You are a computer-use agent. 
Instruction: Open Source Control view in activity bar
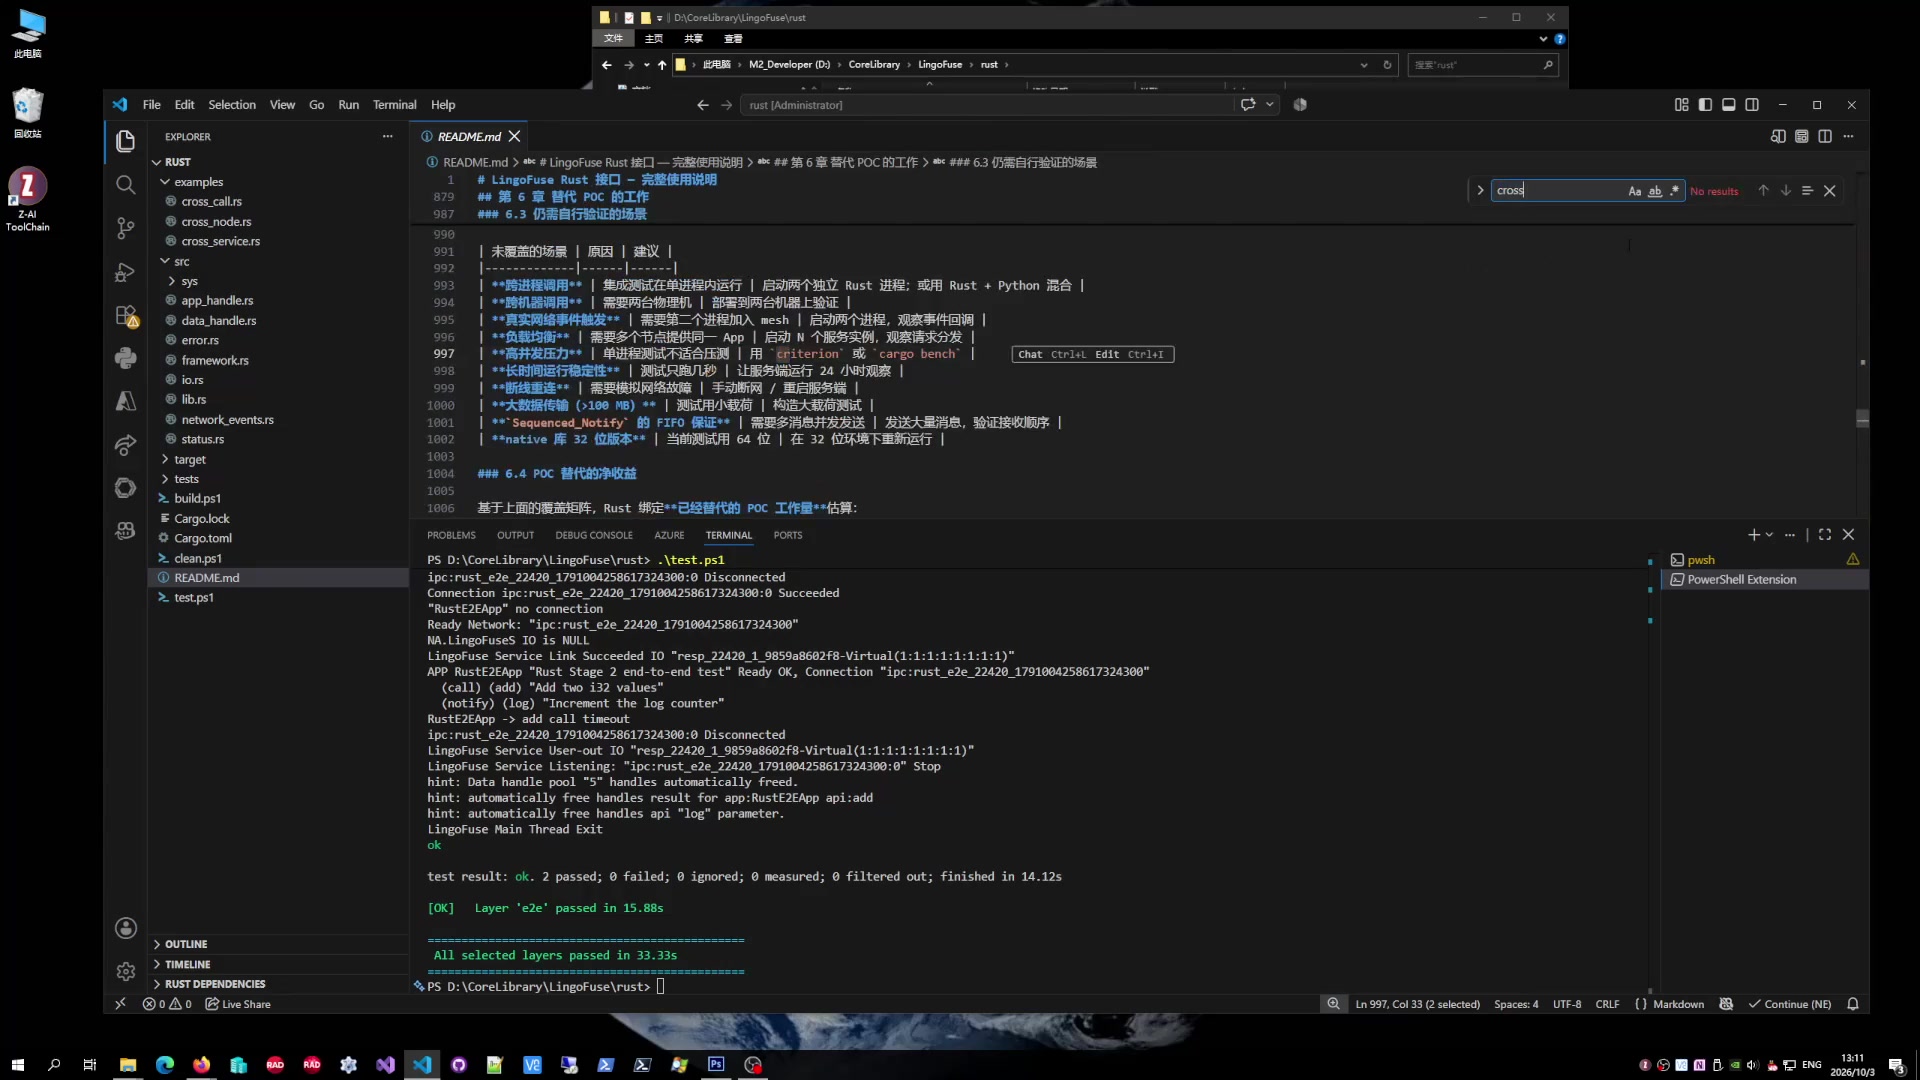(x=125, y=228)
